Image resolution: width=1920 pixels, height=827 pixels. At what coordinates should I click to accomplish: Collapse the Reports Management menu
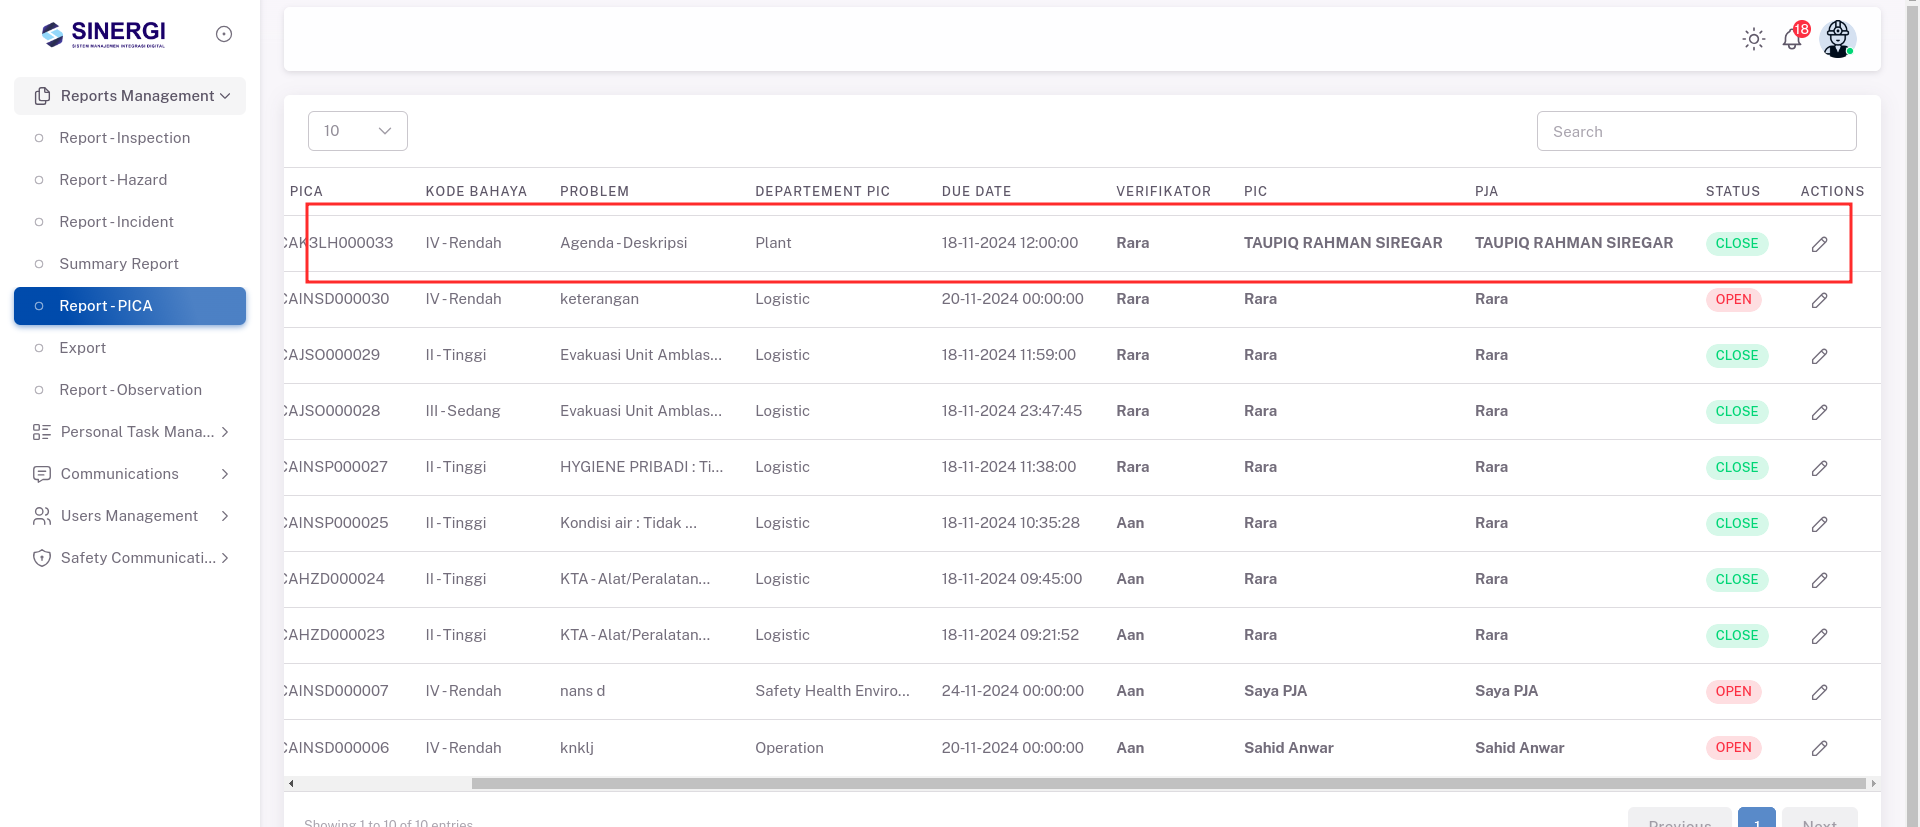click(130, 96)
